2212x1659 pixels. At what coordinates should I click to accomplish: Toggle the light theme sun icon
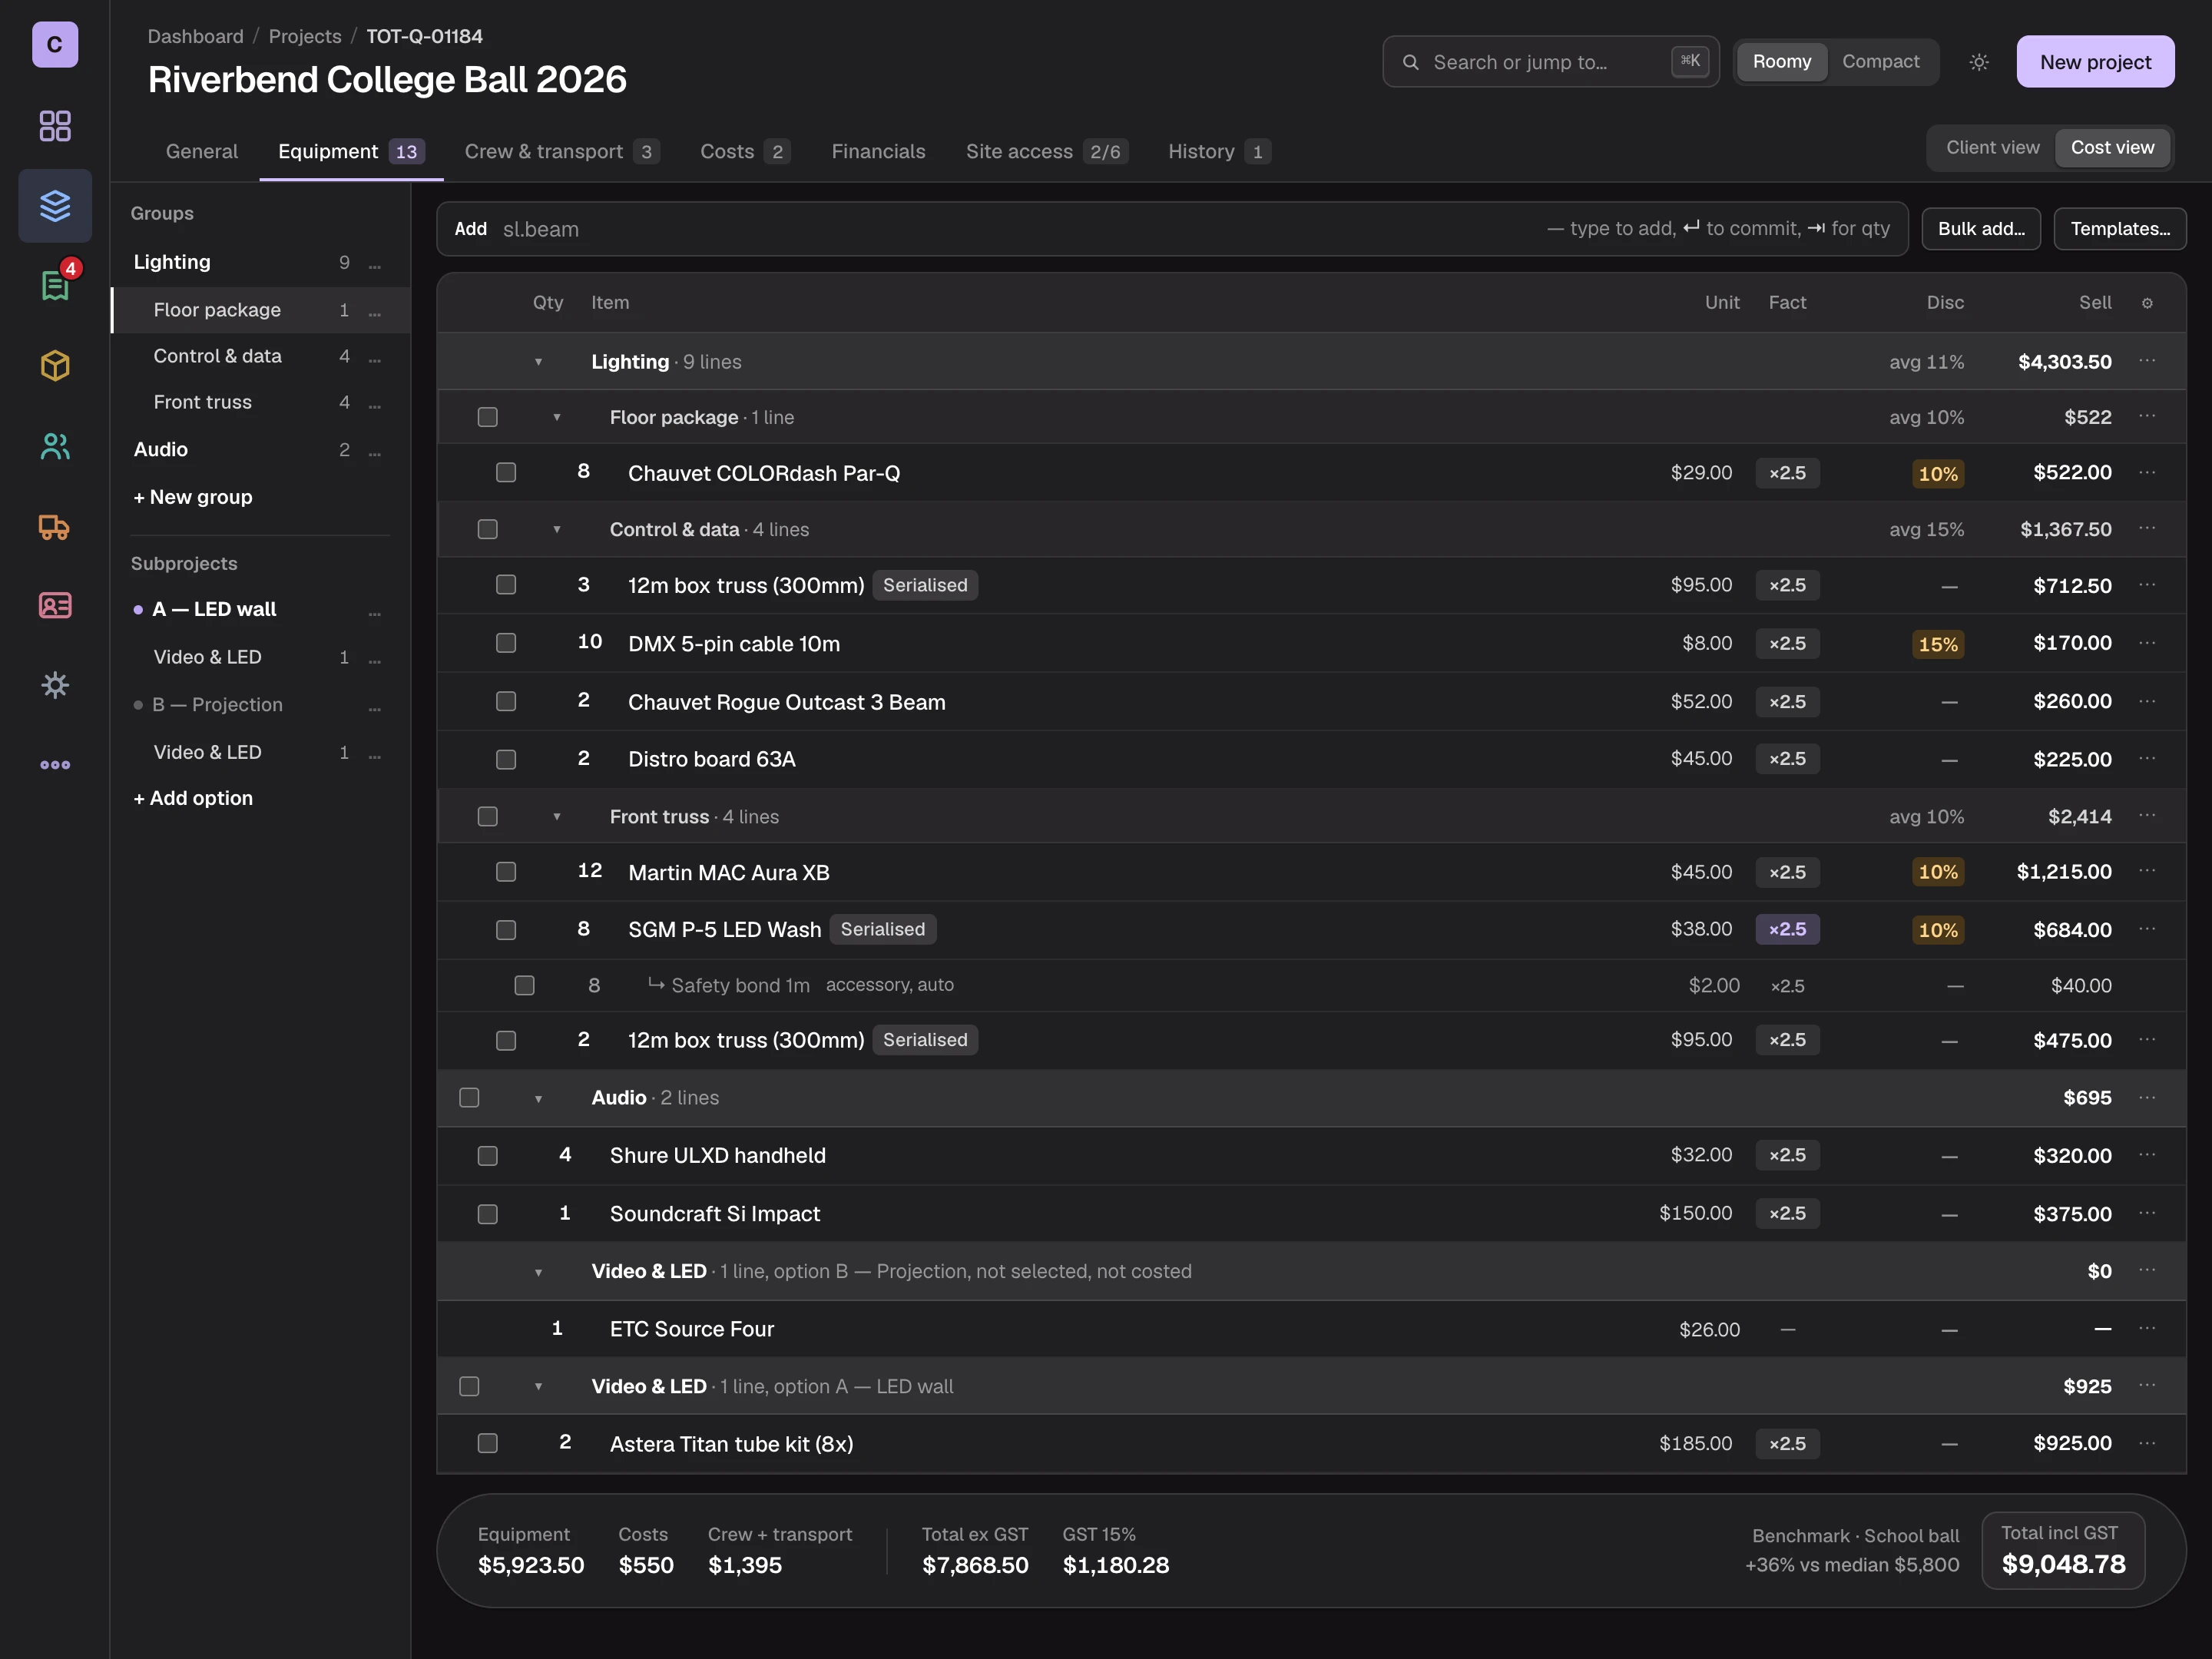[x=1979, y=62]
